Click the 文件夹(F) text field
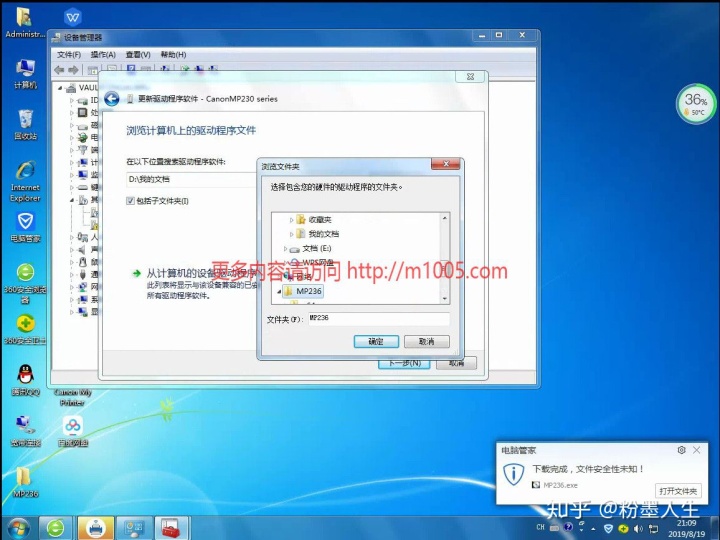The width and height of the screenshot is (720, 540). click(x=379, y=318)
